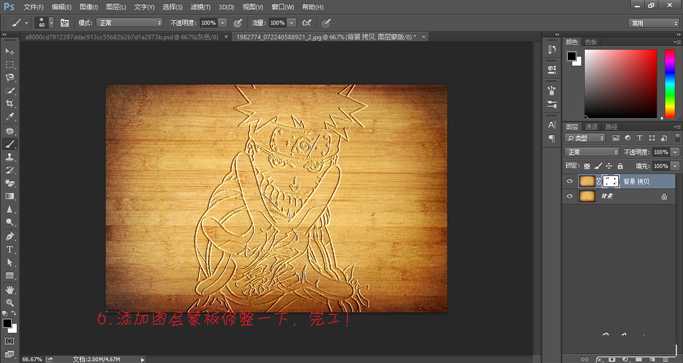Select the Pen tool
This screenshot has width=683, height=363.
[9, 236]
